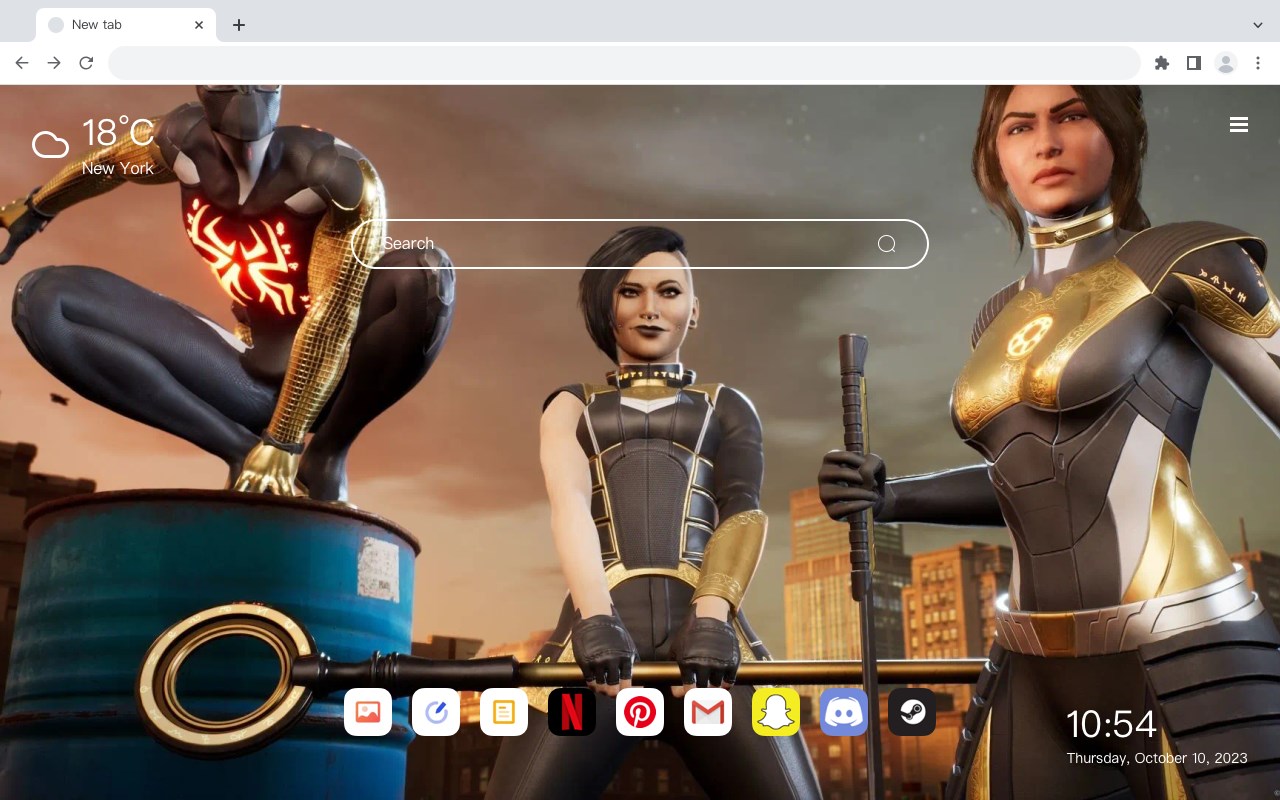Open the blue to-do checkmark shortcut

point(436,712)
